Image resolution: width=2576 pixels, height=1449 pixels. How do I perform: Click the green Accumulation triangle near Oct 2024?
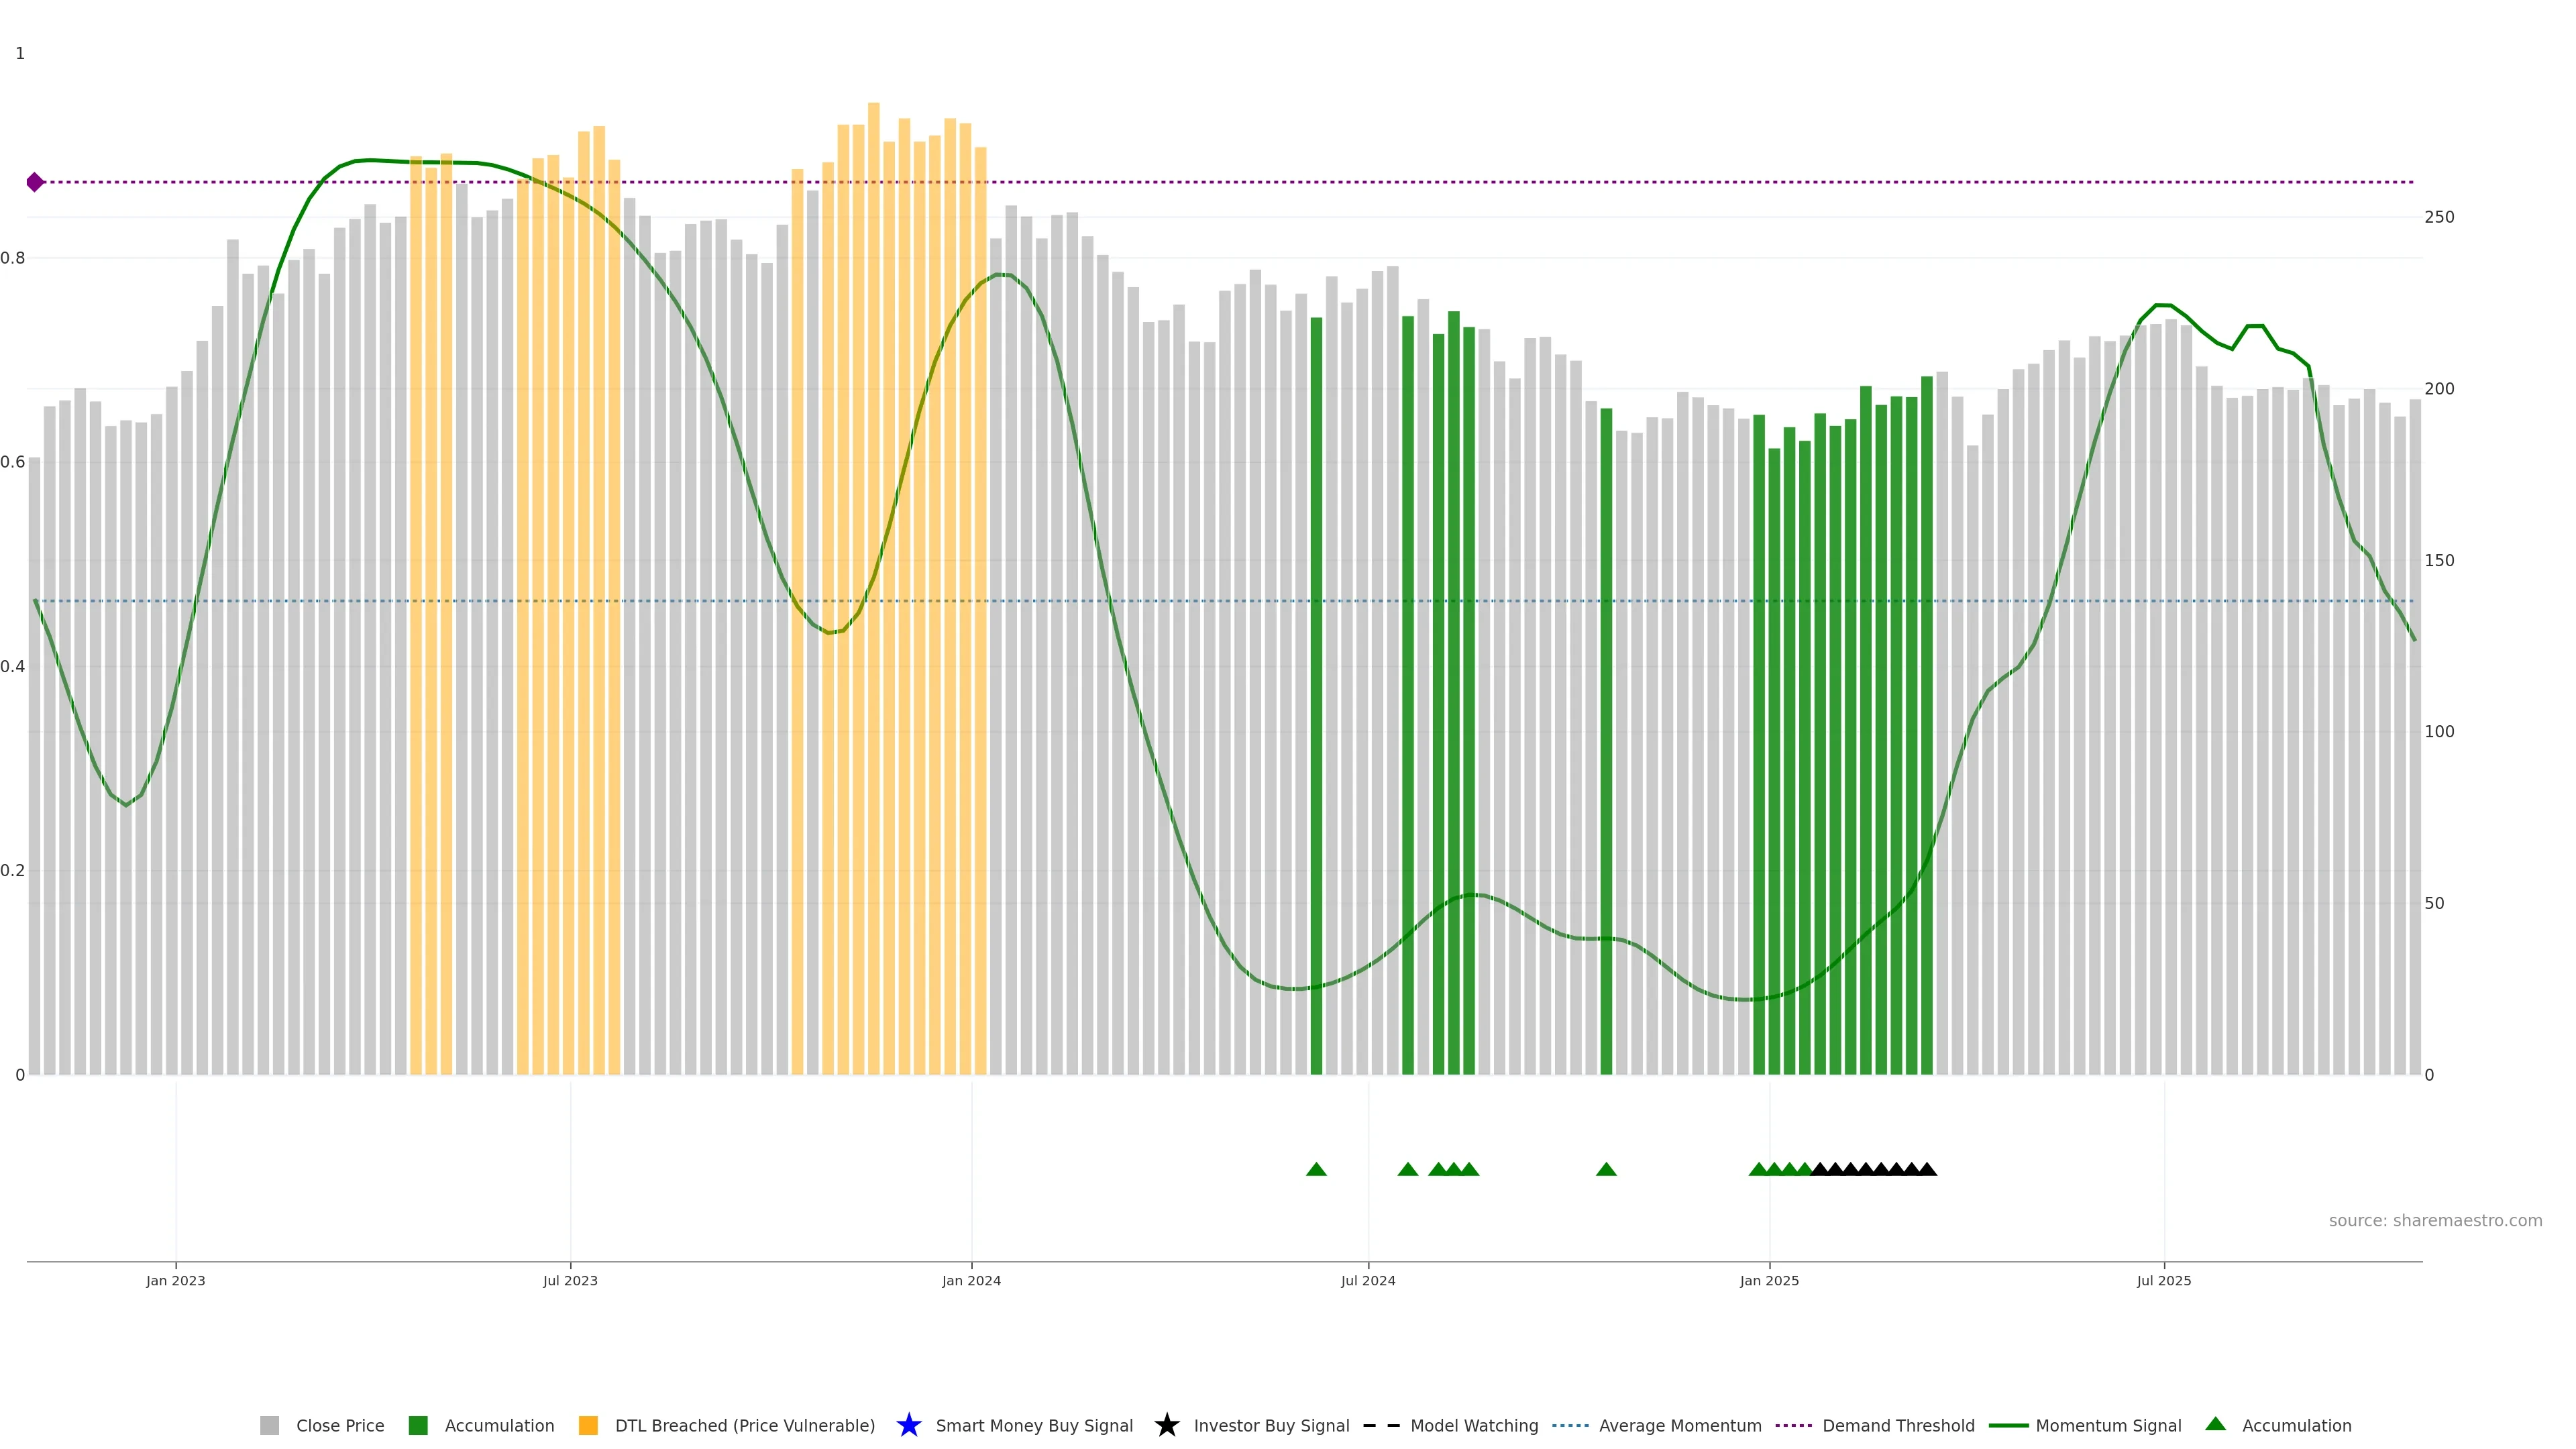click(x=1606, y=1169)
